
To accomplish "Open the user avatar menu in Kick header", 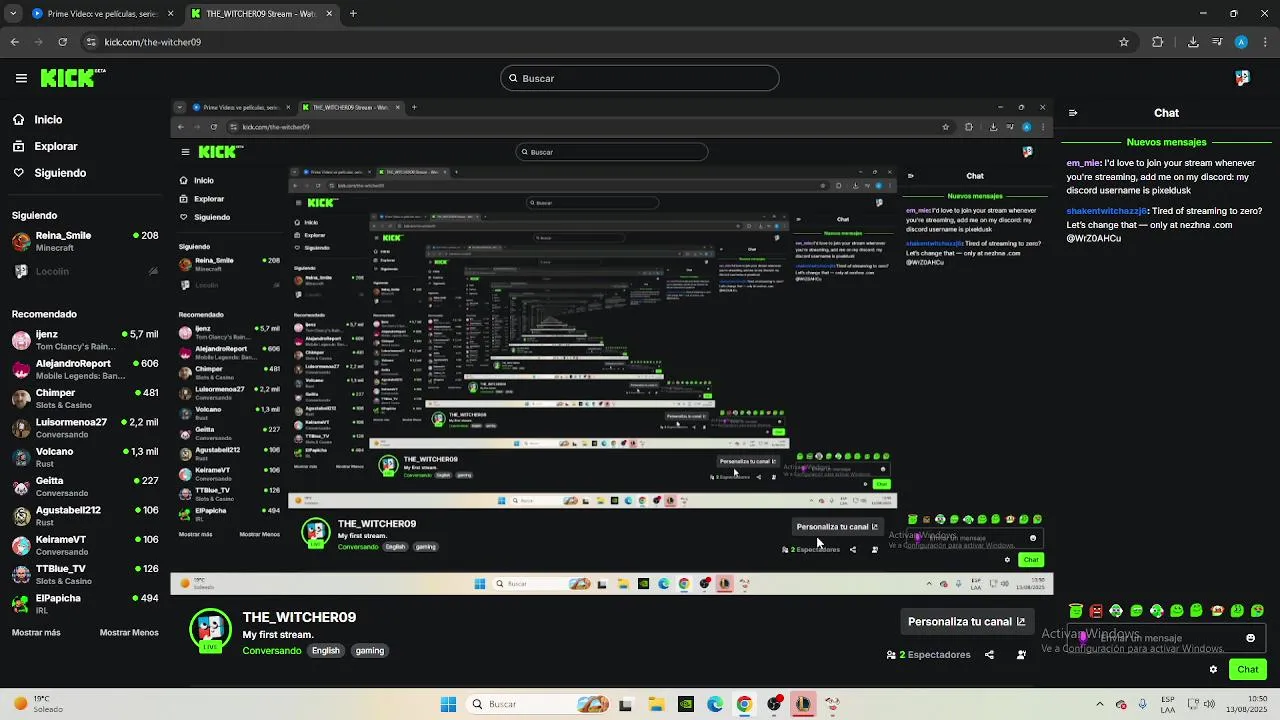I will click(1242, 78).
